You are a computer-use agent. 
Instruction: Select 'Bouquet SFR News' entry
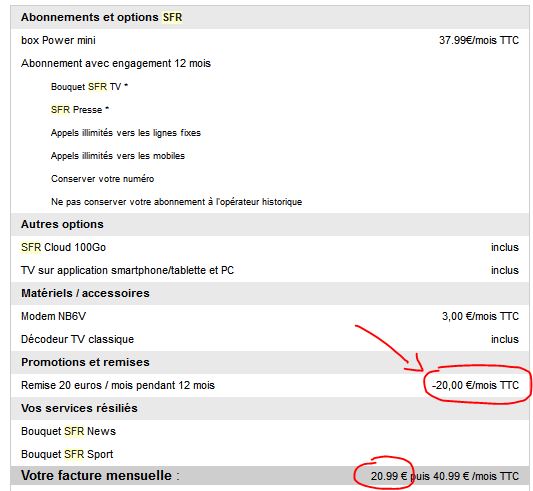point(68,431)
